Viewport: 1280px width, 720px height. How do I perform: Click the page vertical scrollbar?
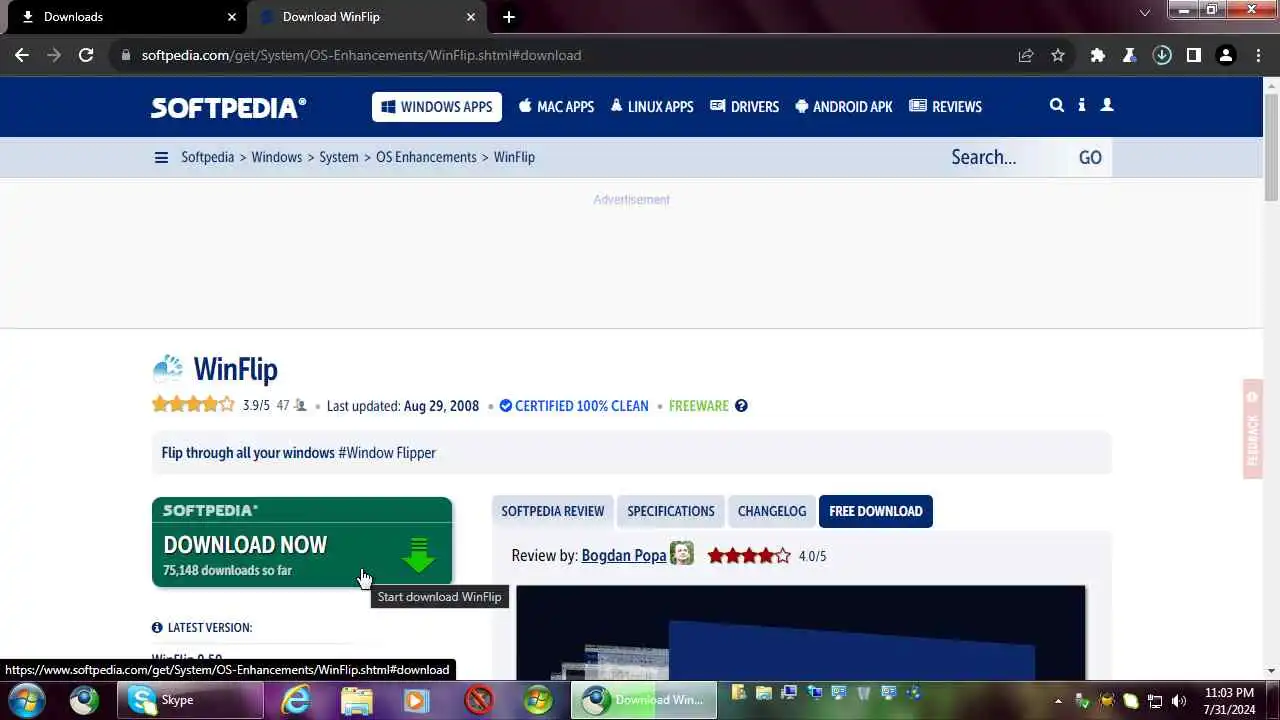[1271, 146]
